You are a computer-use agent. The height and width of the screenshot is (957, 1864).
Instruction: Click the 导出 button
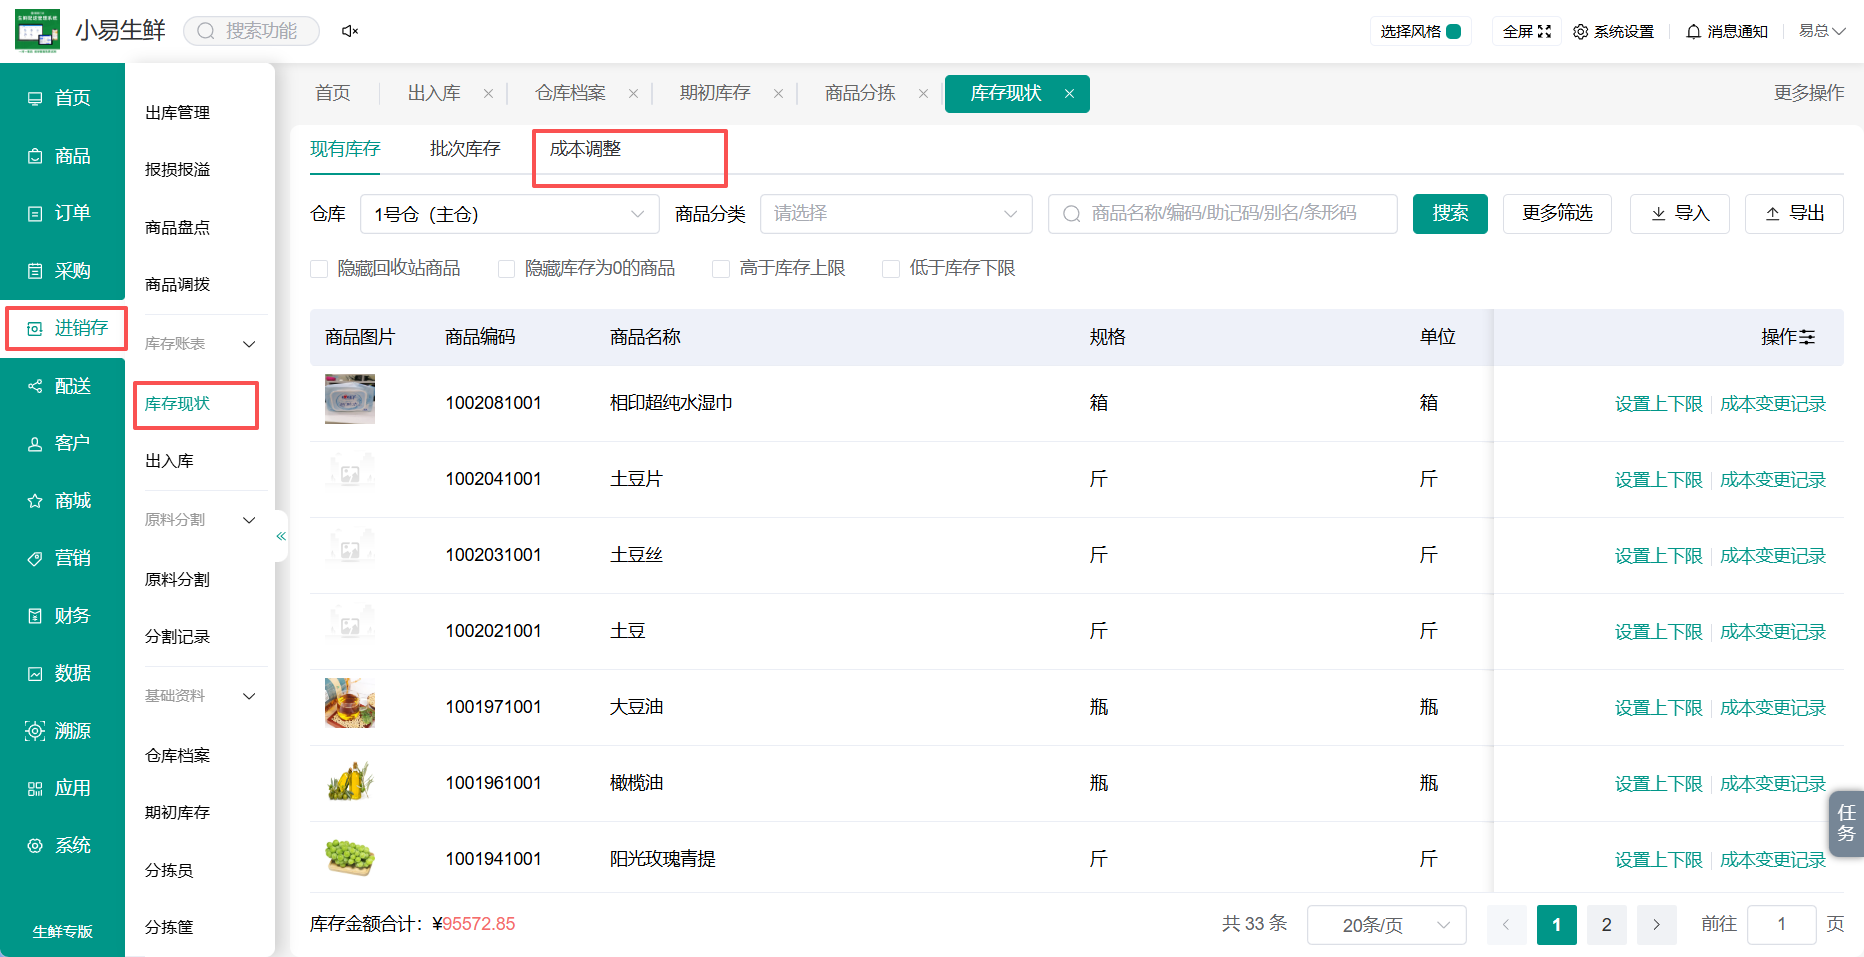[x=1794, y=214]
